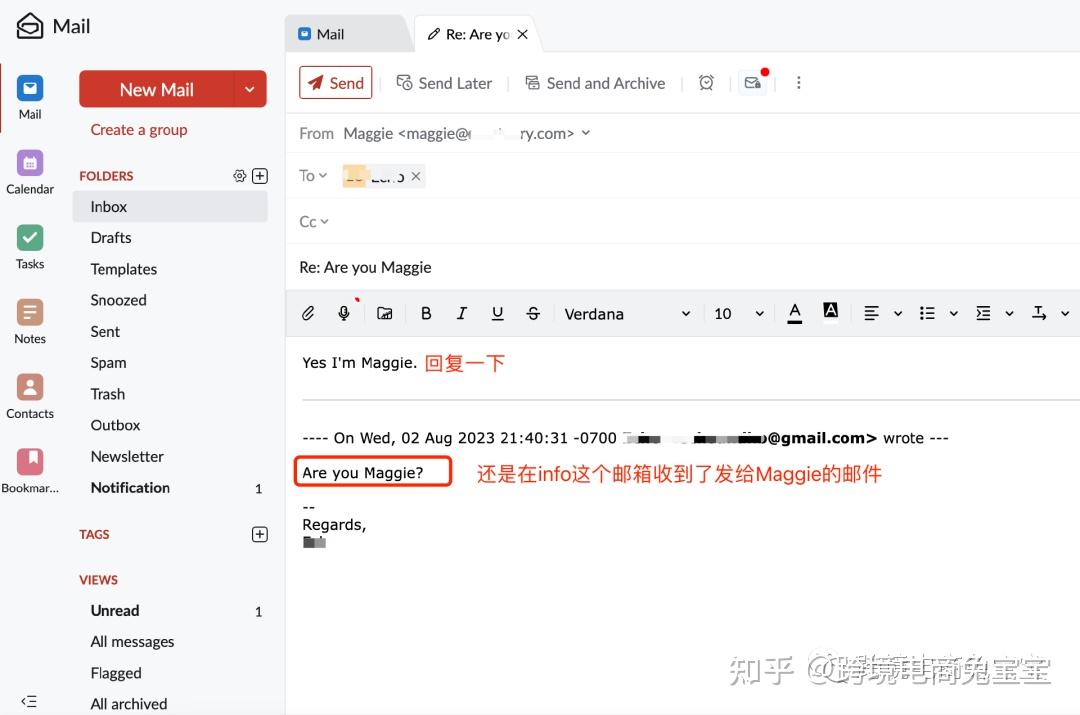Click the Create a group link
The width and height of the screenshot is (1080, 715).
click(139, 130)
